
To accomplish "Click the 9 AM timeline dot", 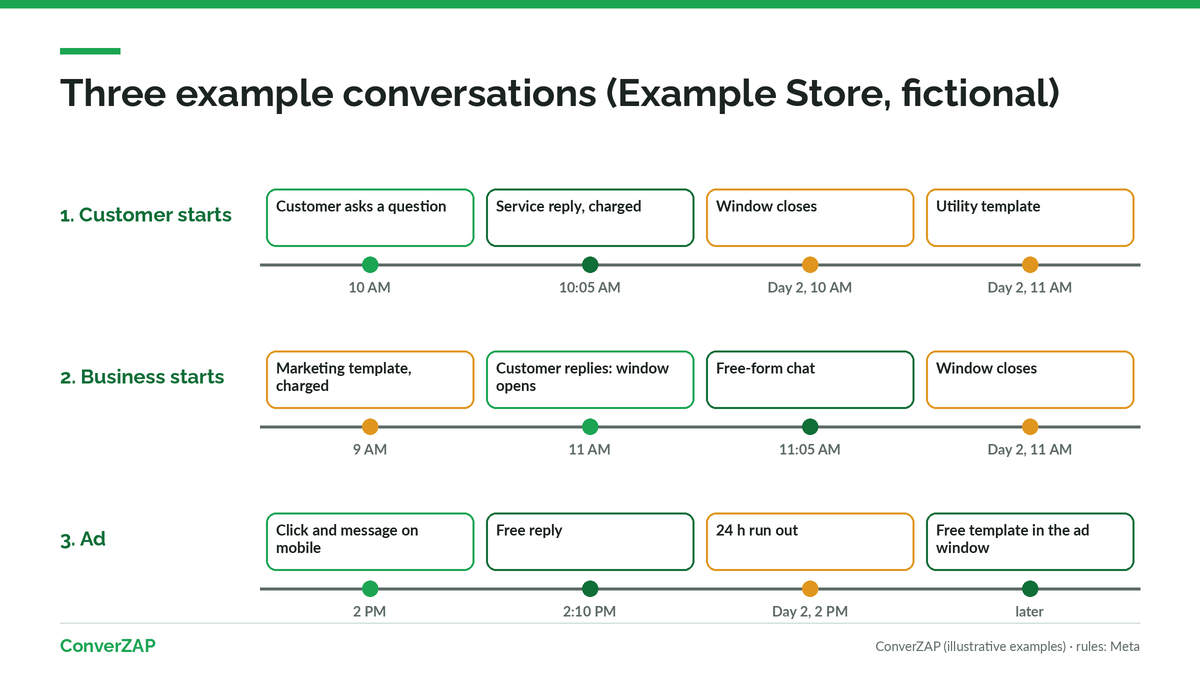I will [370, 427].
